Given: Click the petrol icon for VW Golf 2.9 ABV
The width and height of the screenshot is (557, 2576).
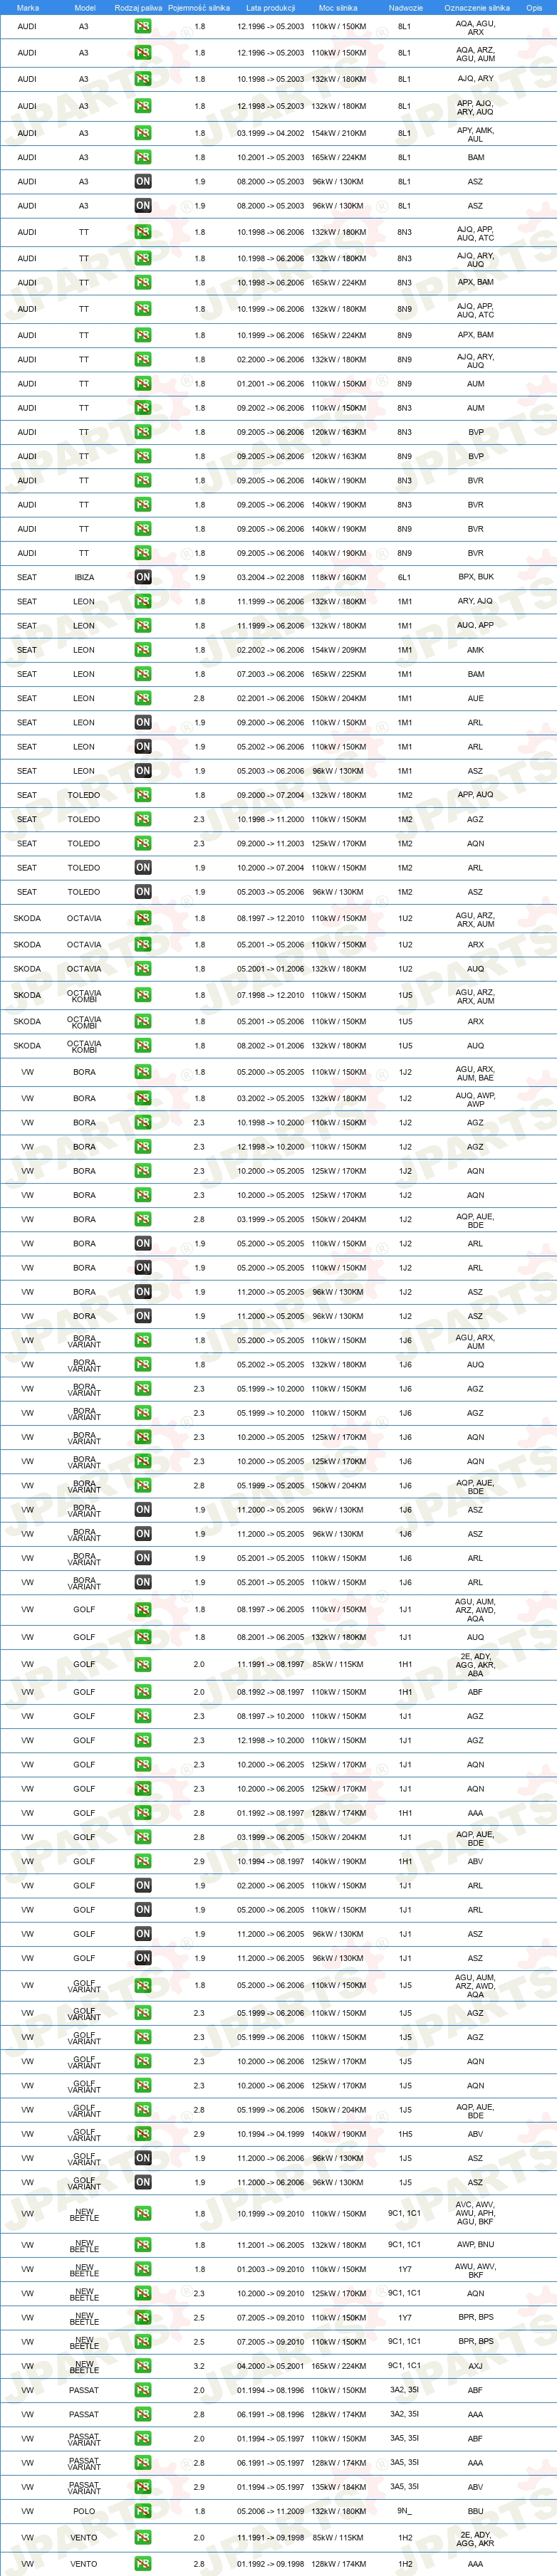Looking at the screenshot, I should pos(143,1861).
